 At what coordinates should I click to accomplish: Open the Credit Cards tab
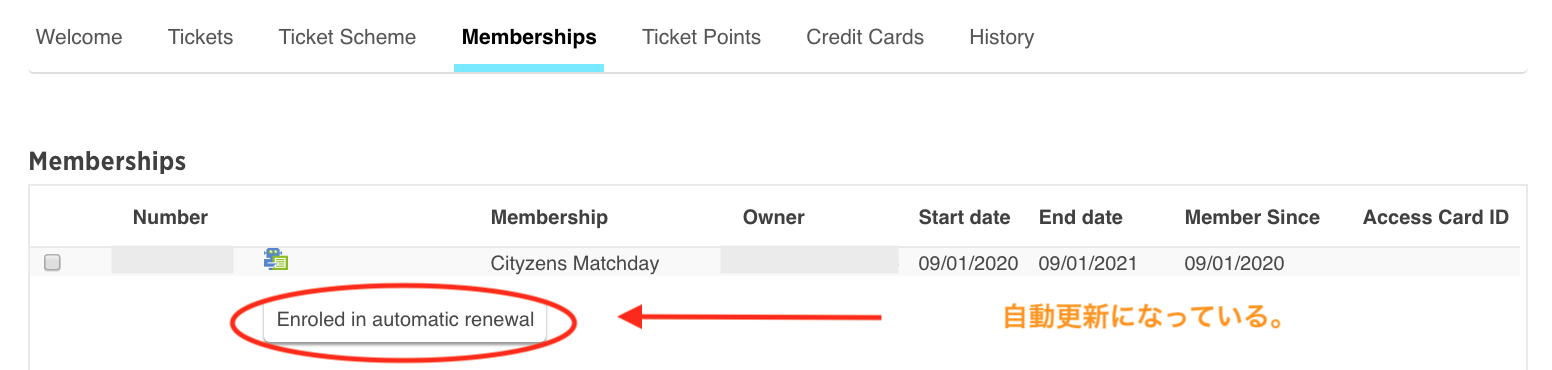pos(865,37)
